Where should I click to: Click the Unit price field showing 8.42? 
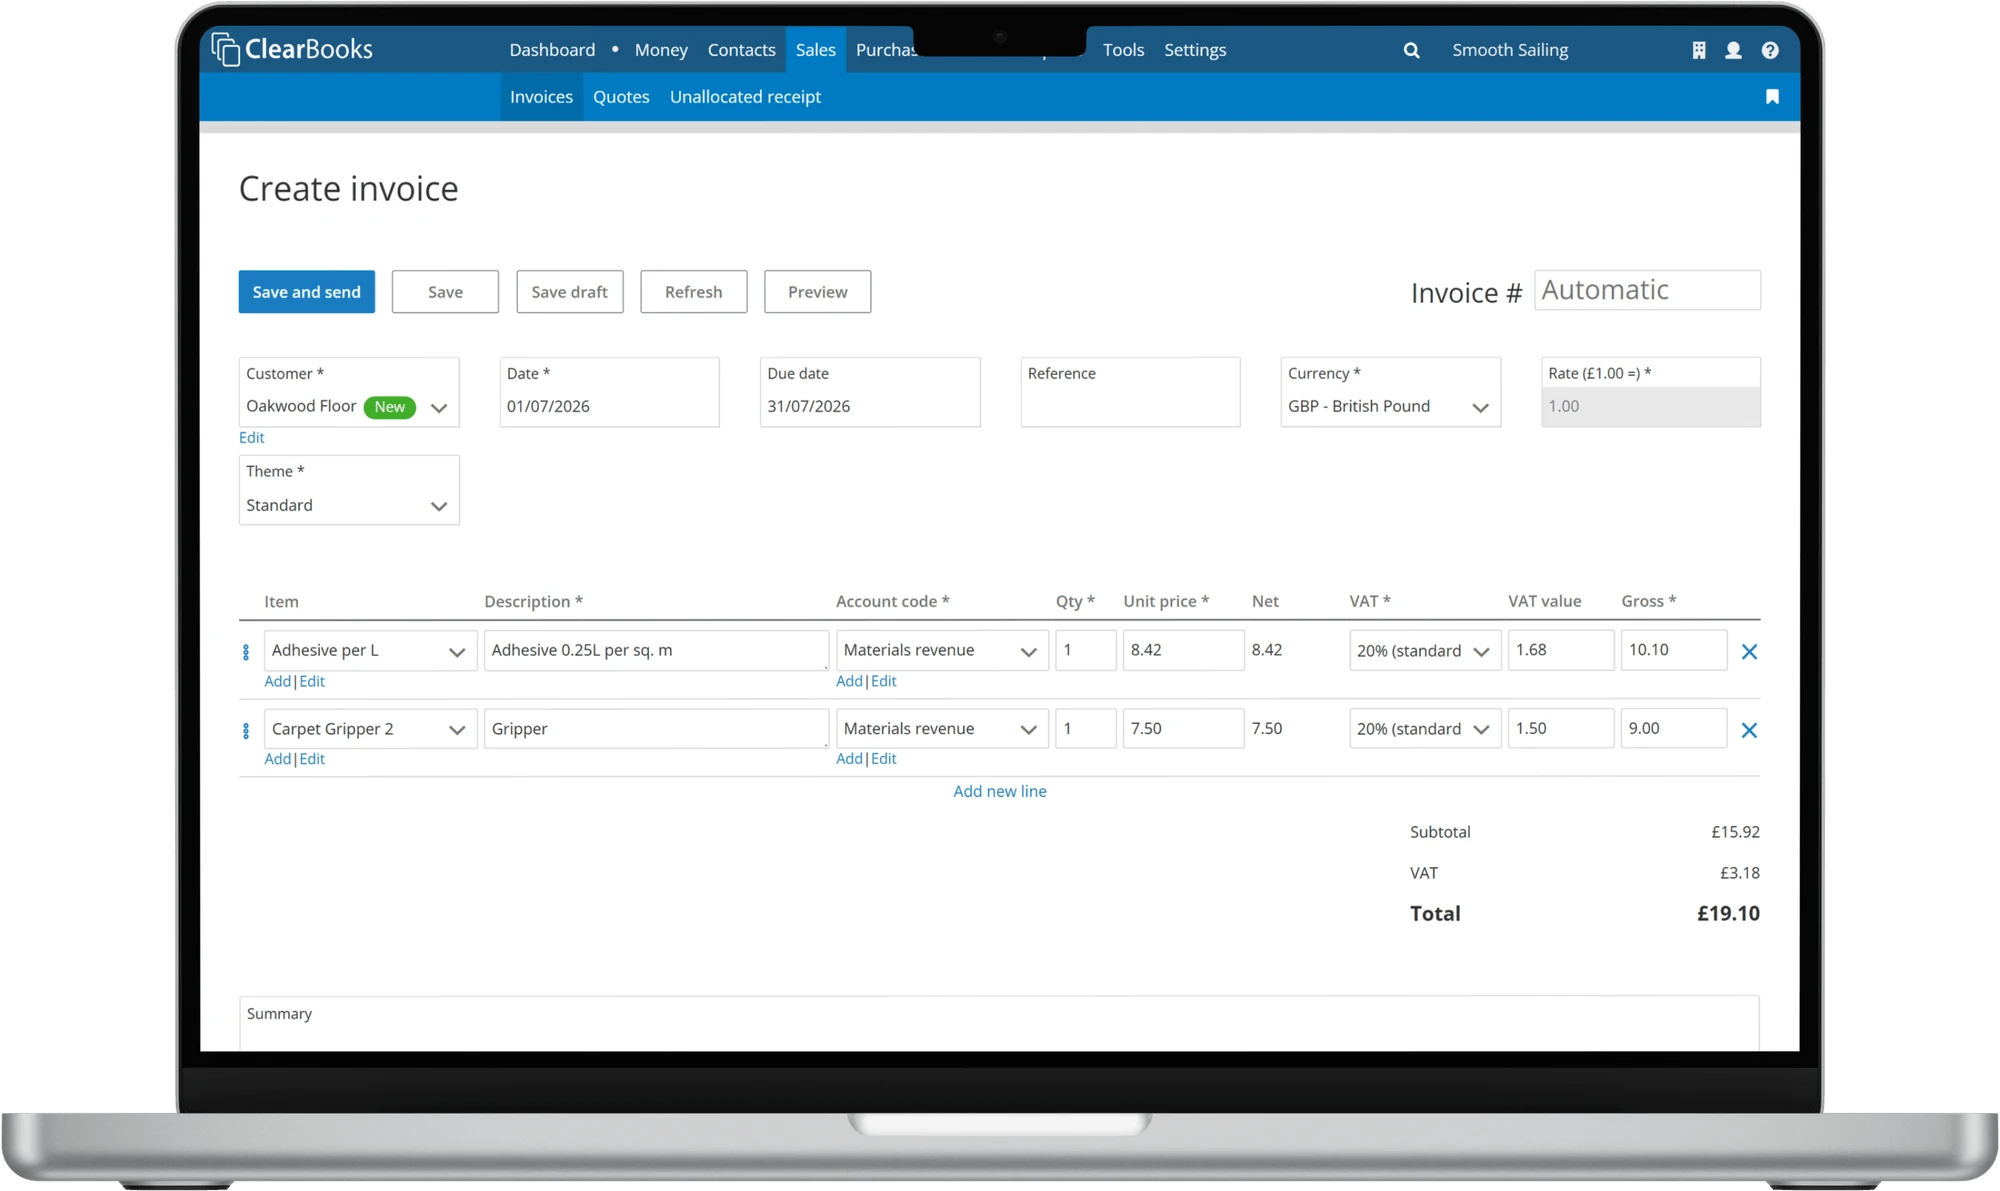tap(1183, 650)
